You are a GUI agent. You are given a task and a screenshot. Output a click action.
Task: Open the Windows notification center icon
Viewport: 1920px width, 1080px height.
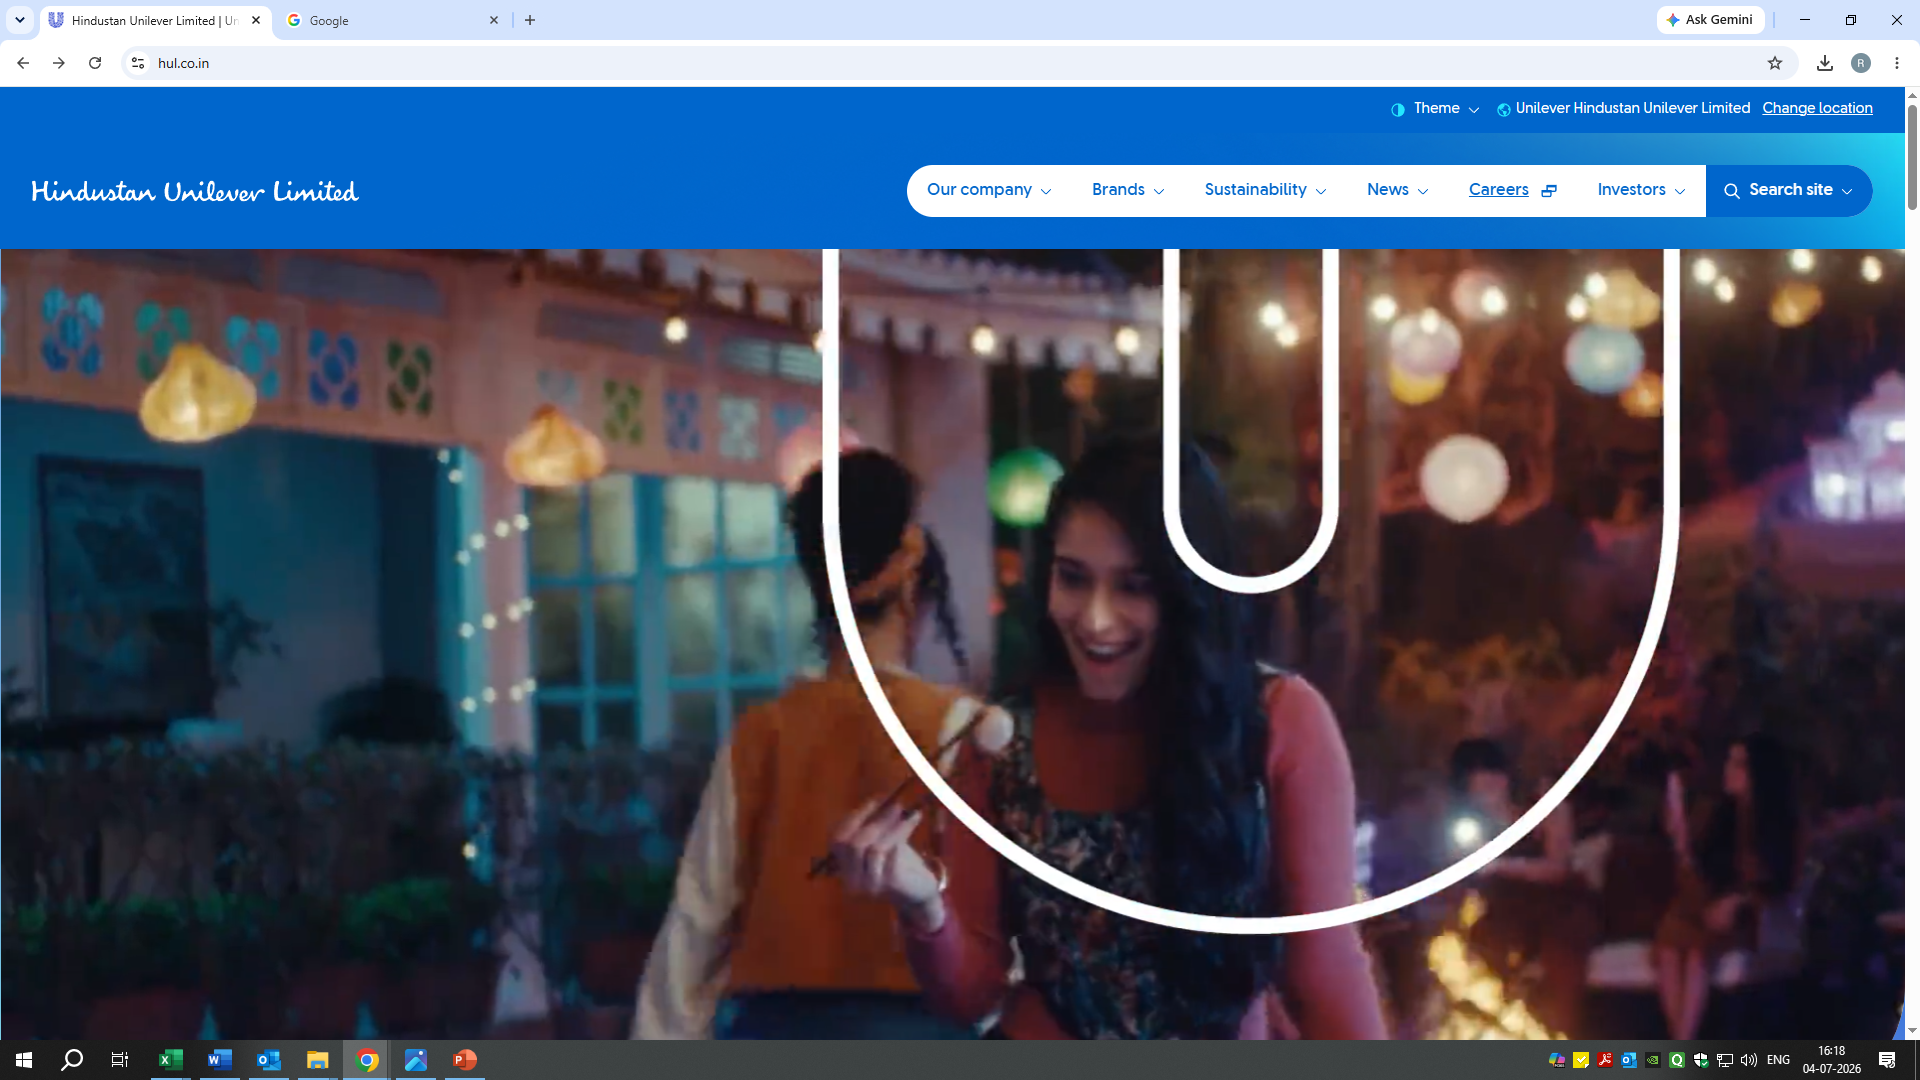[x=1887, y=1060]
